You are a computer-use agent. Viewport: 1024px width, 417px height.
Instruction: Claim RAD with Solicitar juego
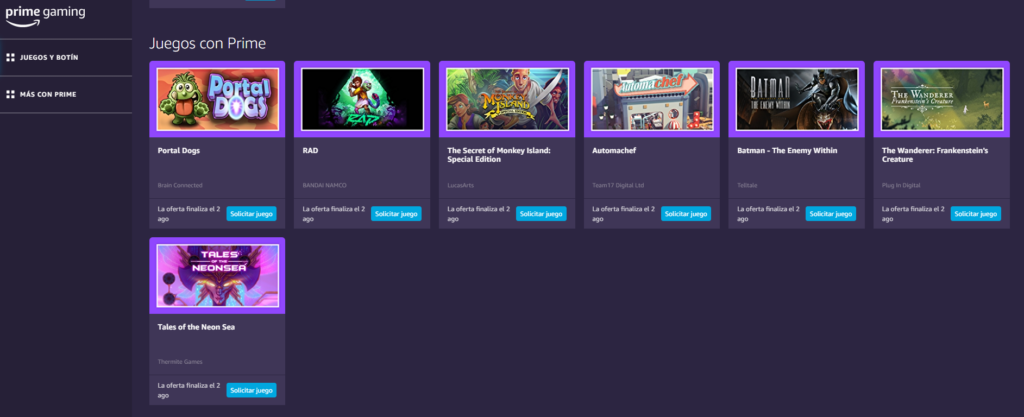click(396, 214)
